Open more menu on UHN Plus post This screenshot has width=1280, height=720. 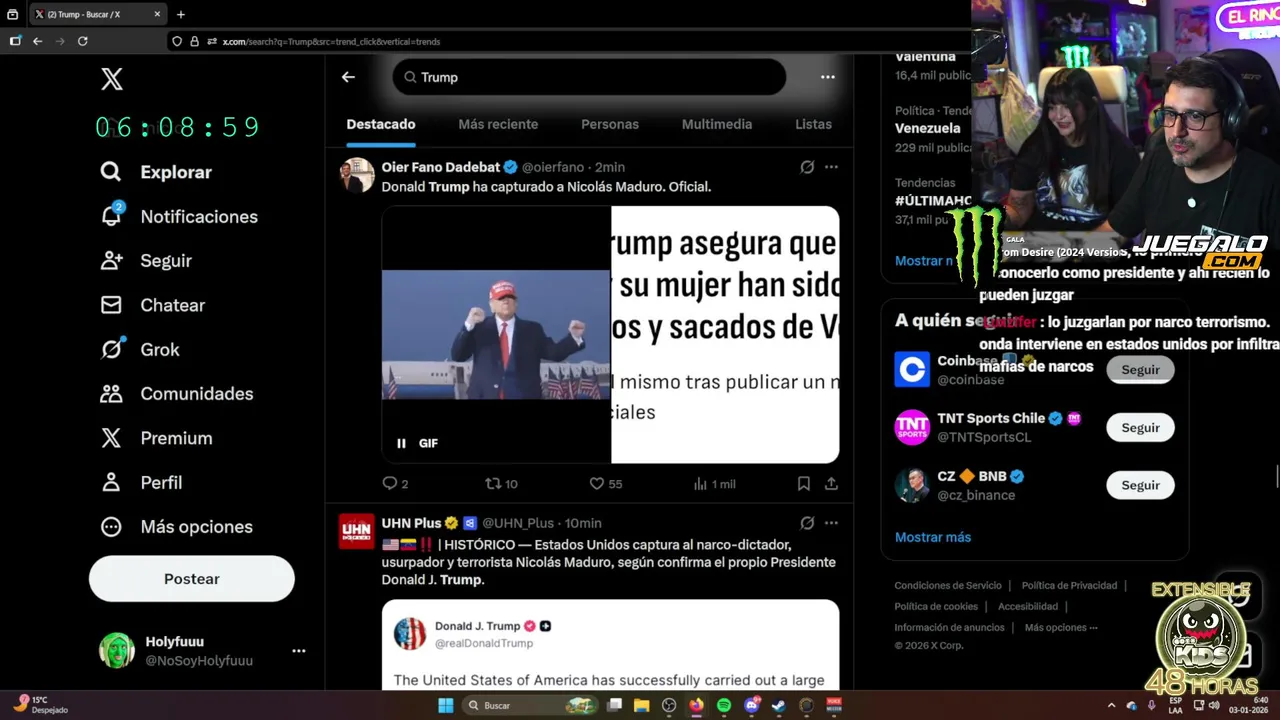coord(831,523)
